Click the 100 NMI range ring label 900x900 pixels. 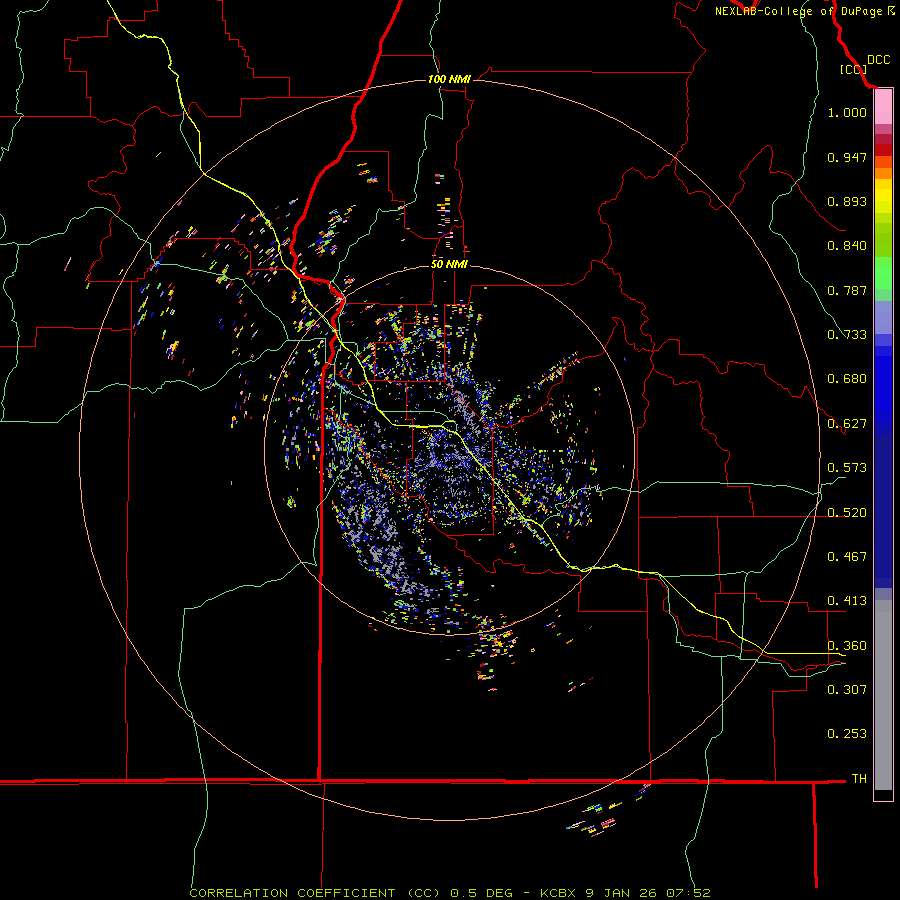449,79
